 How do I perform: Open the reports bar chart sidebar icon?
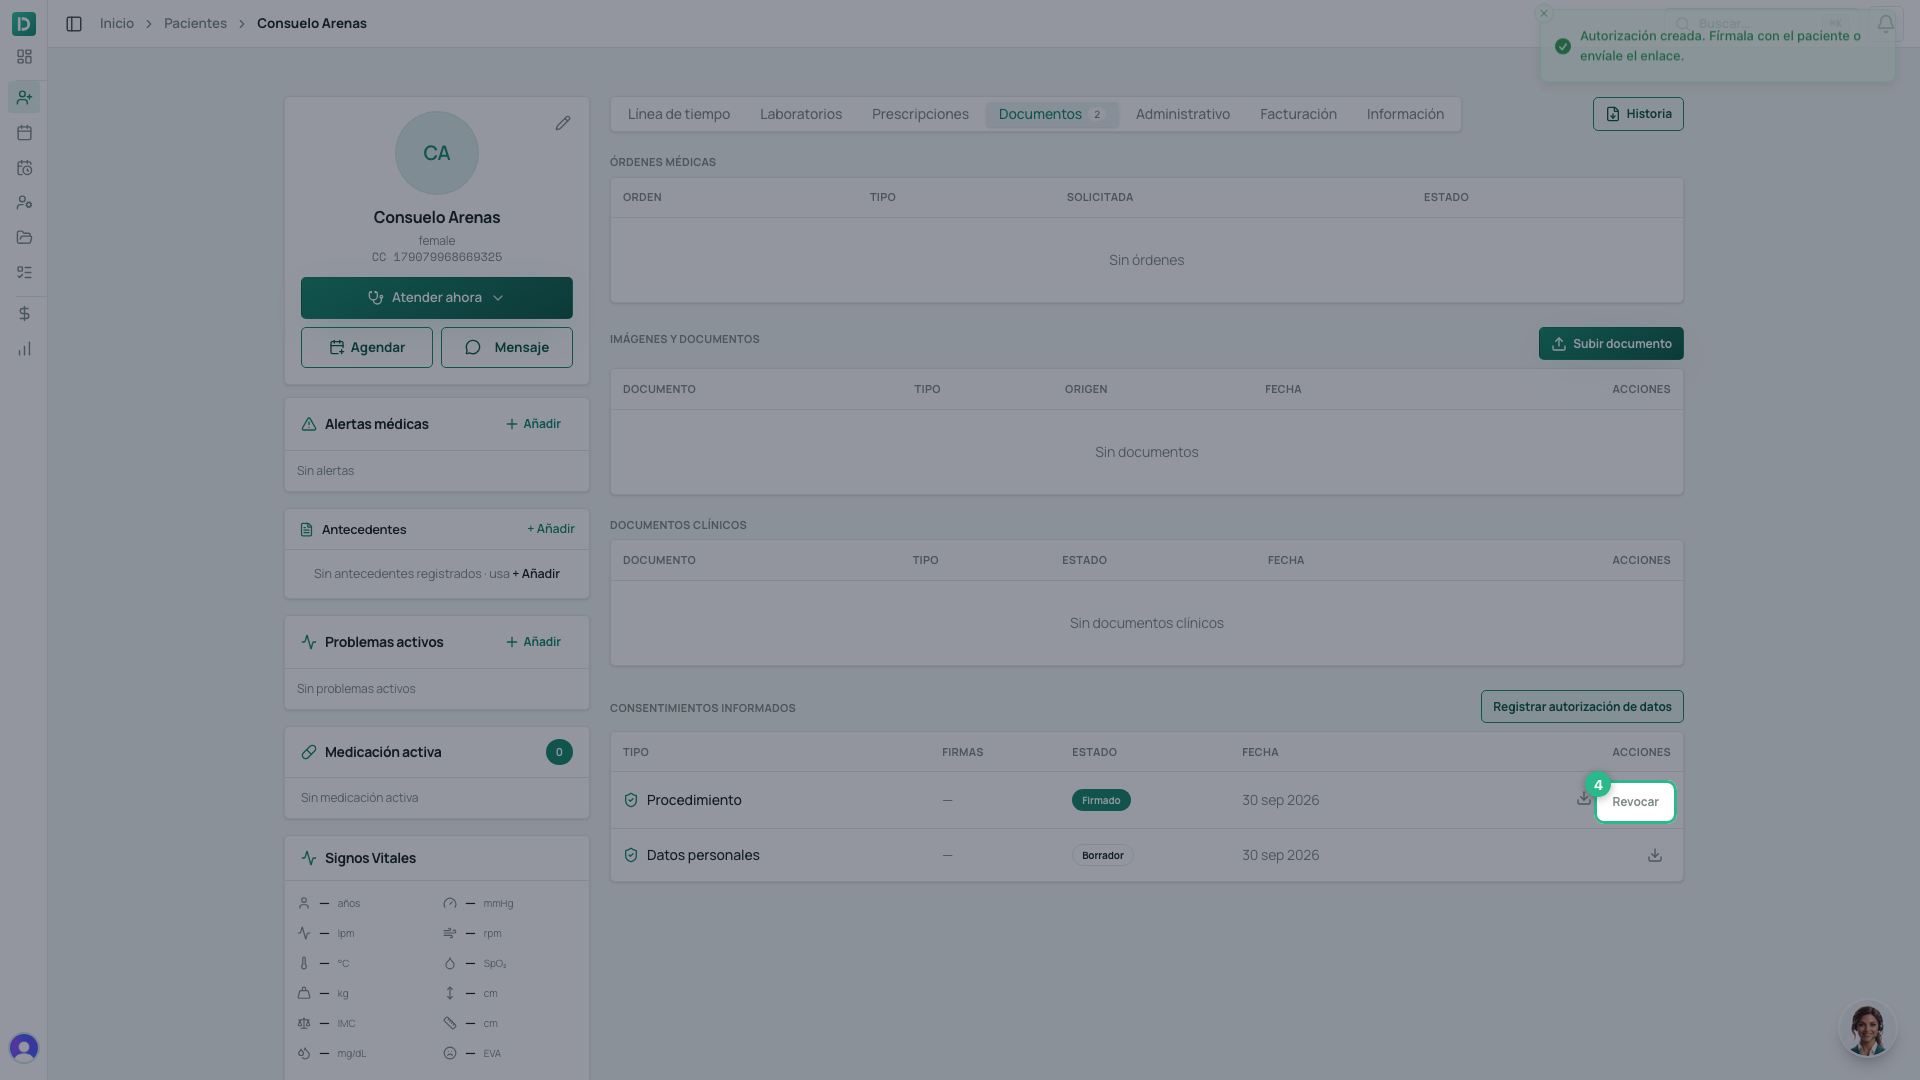pyautogui.click(x=24, y=349)
